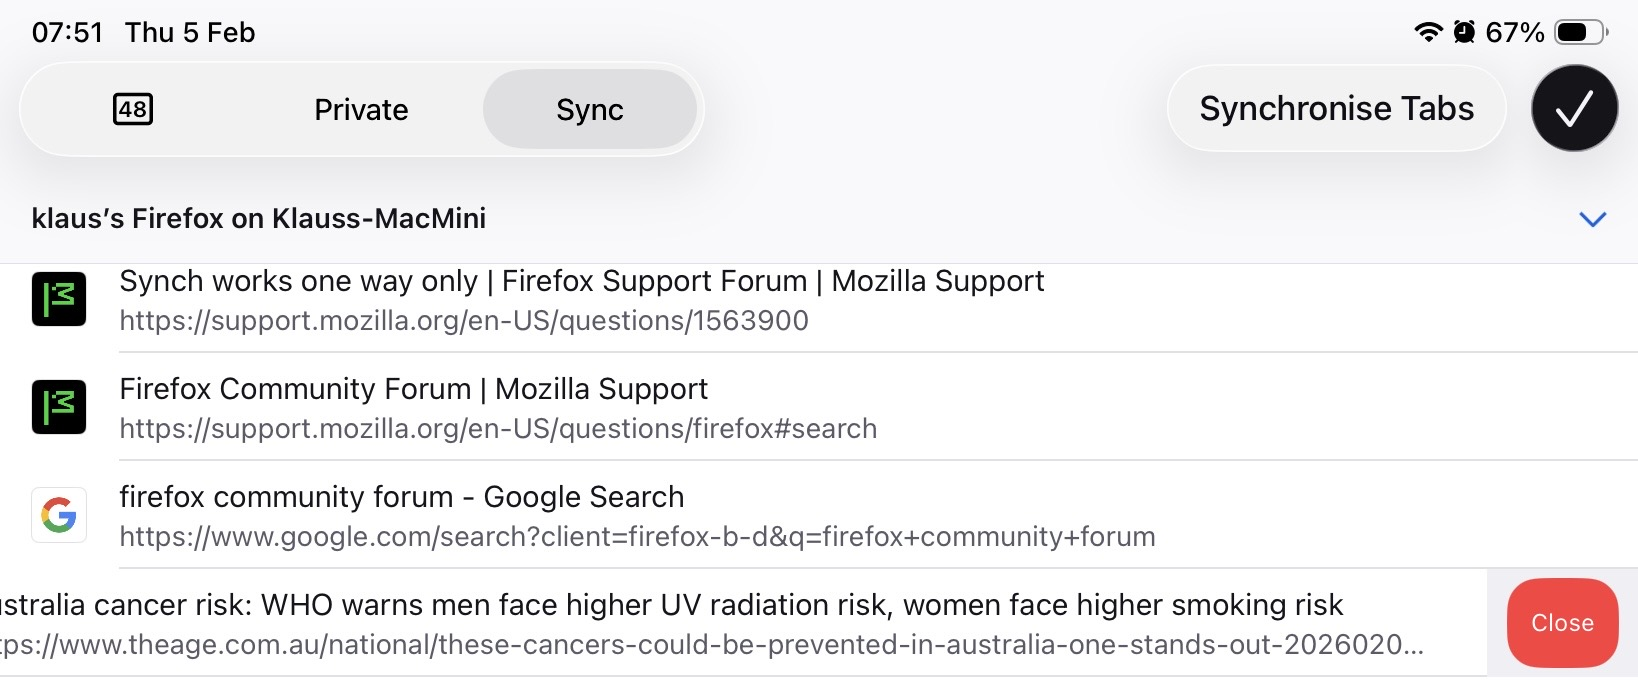Tap the battery indicator in status bar
This screenshot has width=1638, height=680.
(x=1579, y=32)
